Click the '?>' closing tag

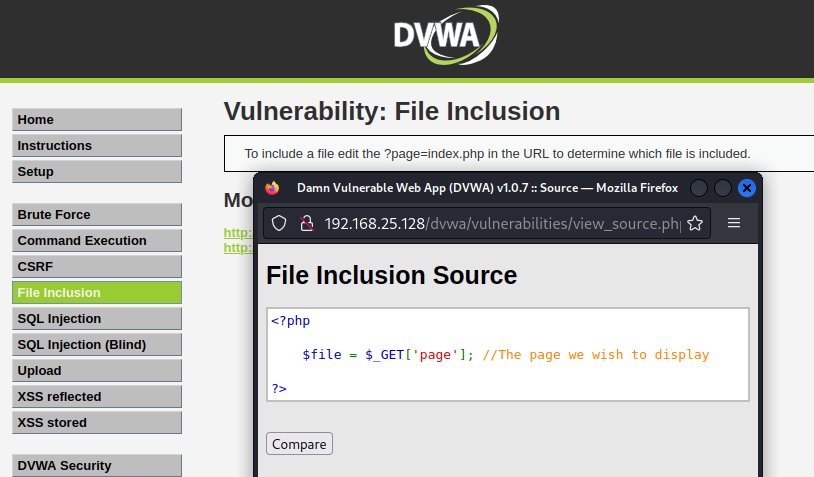pos(279,388)
